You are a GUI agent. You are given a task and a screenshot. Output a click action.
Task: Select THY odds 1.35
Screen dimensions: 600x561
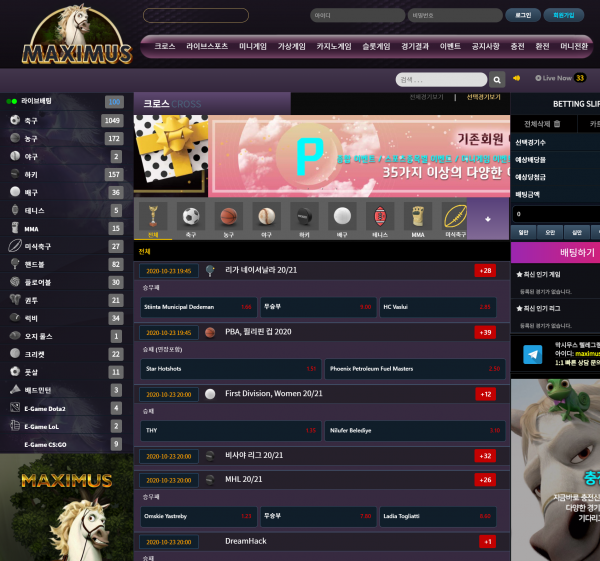[231, 431]
